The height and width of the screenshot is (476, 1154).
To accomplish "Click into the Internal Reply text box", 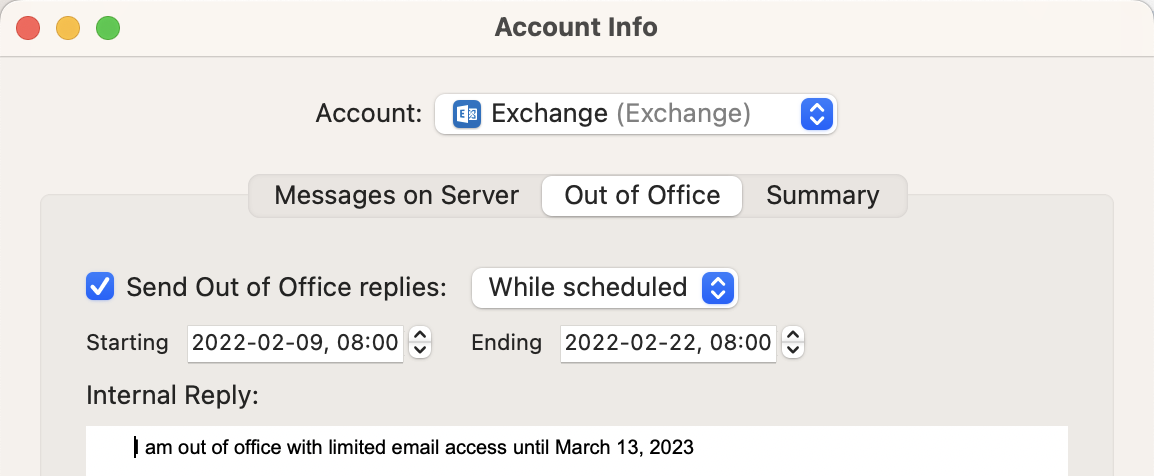I will [x=576, y=450].
